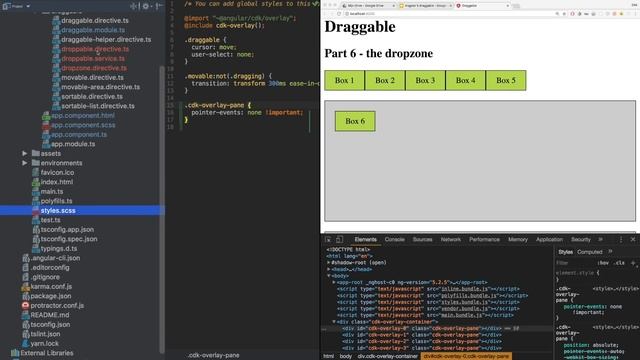640x360 pixels.
Task: Expand the head element node
Action: tap(329, 269)
